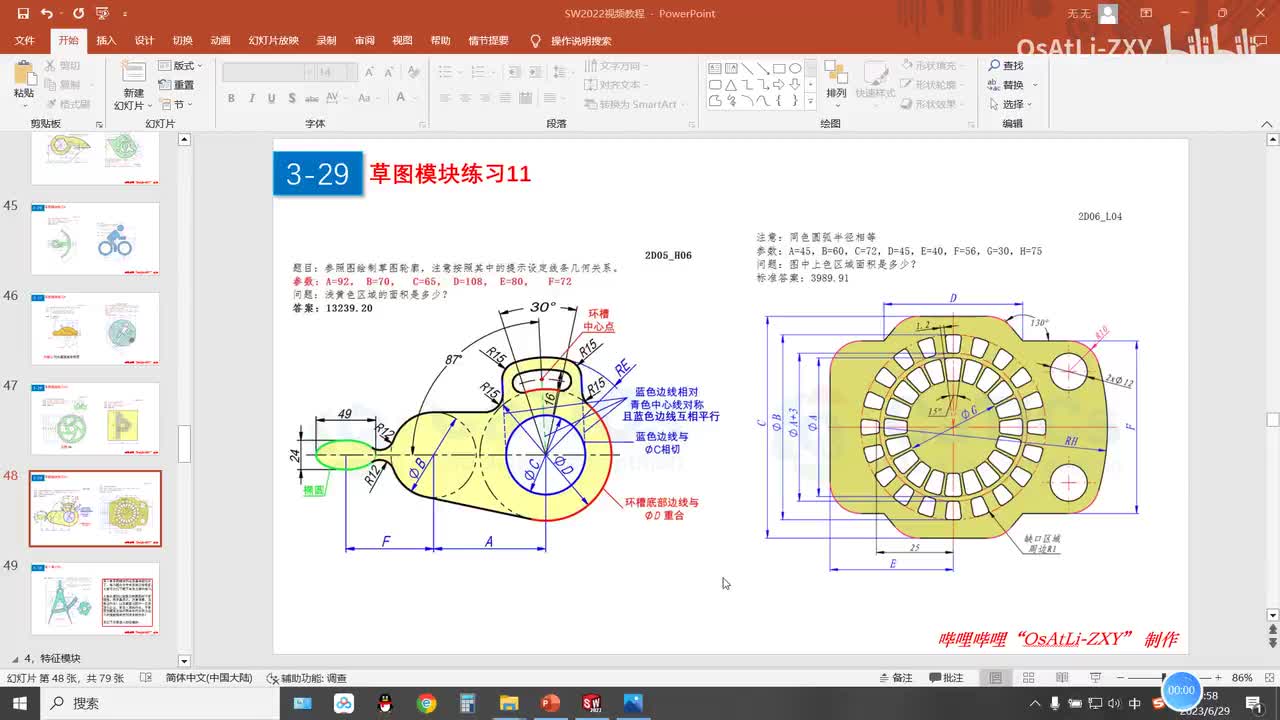The height and width of the screenshot is (720, 1280).
Task: Toggle Underline formatting
Action: point(271,98)
